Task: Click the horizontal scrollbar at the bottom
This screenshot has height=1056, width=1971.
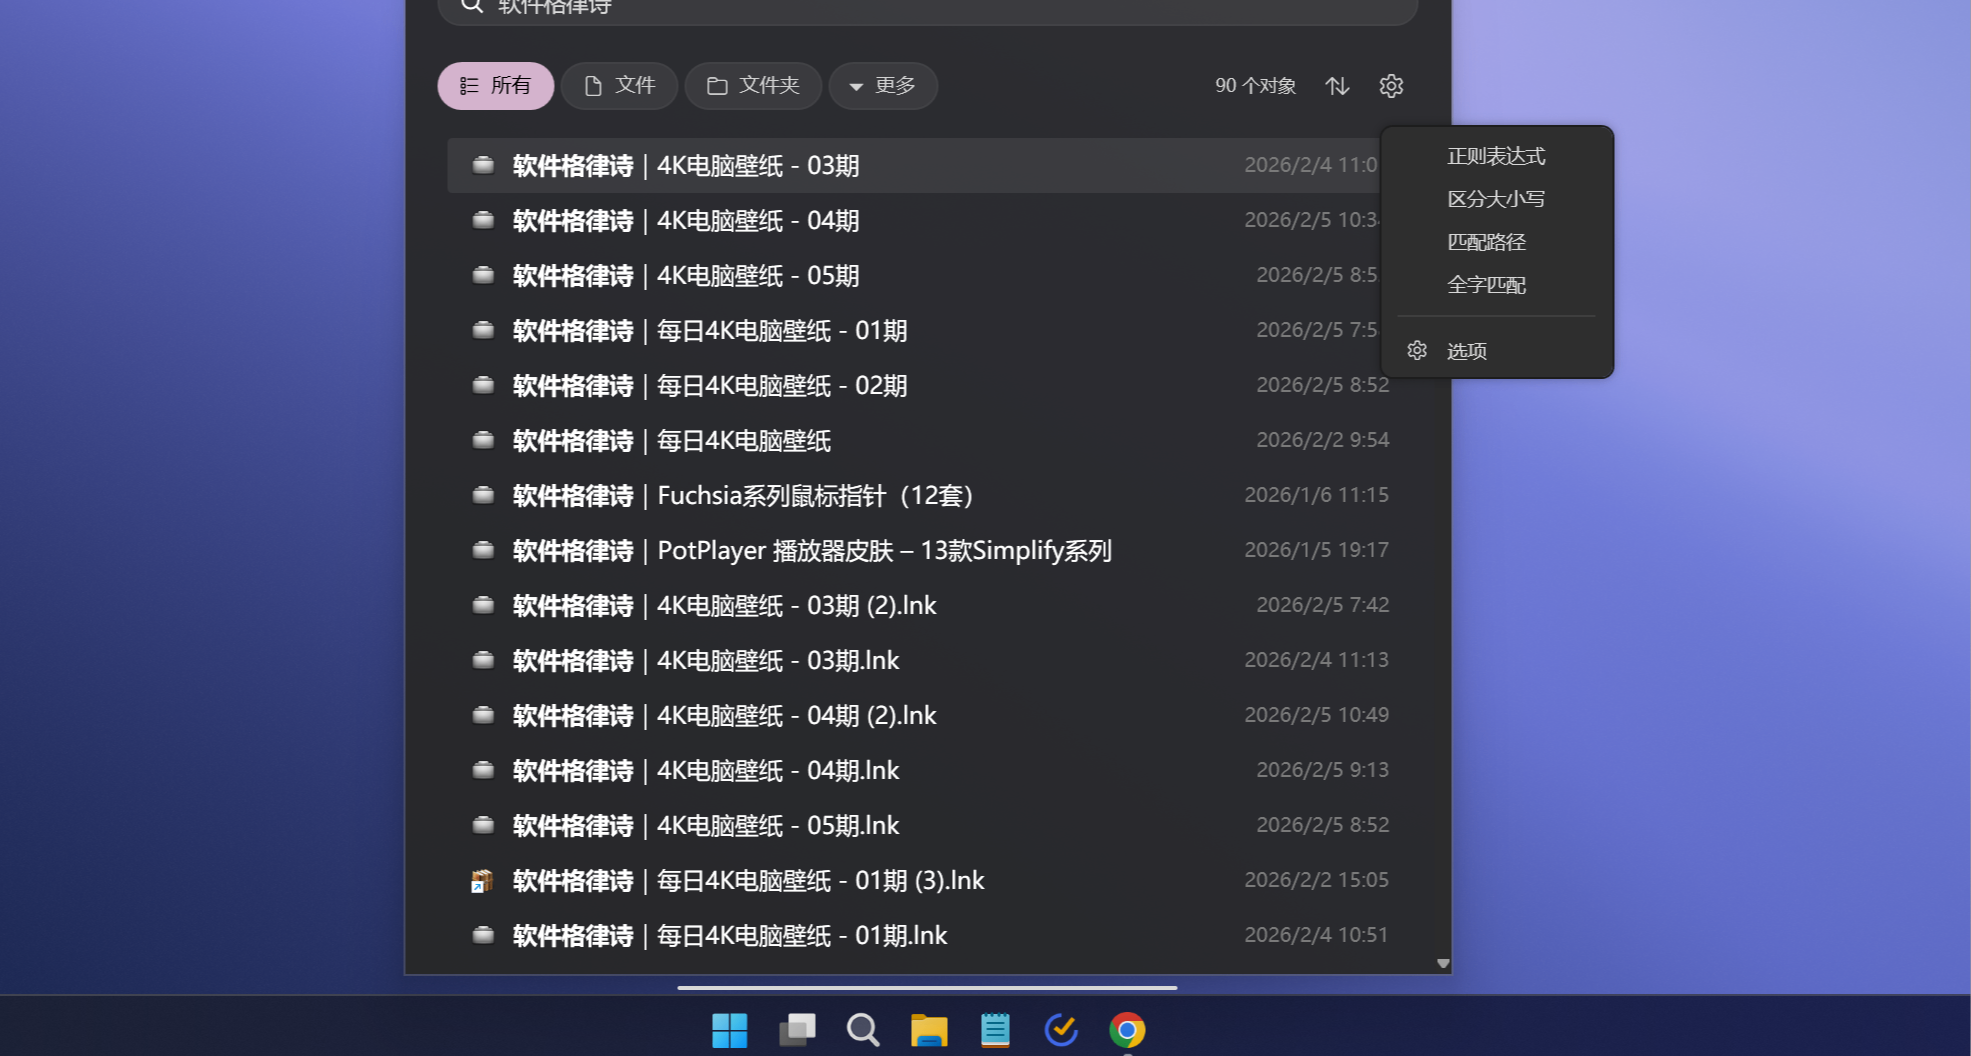Action: [x=927, y=987]
